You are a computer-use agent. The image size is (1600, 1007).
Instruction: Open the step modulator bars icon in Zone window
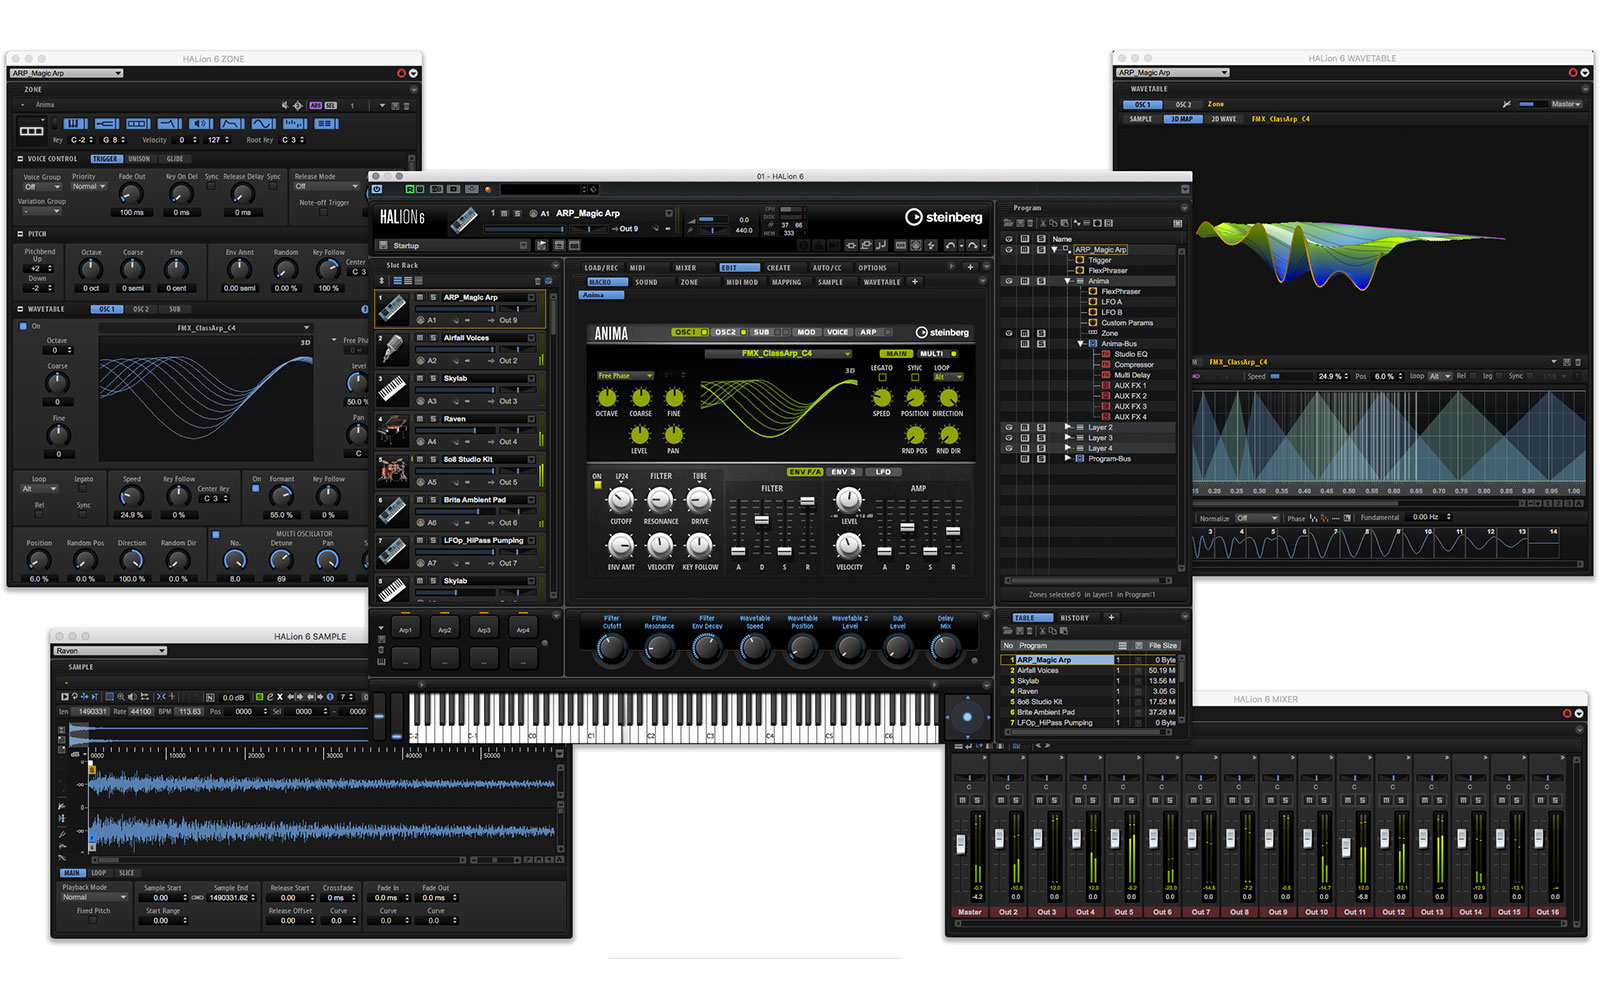click(x=295, y=124)
